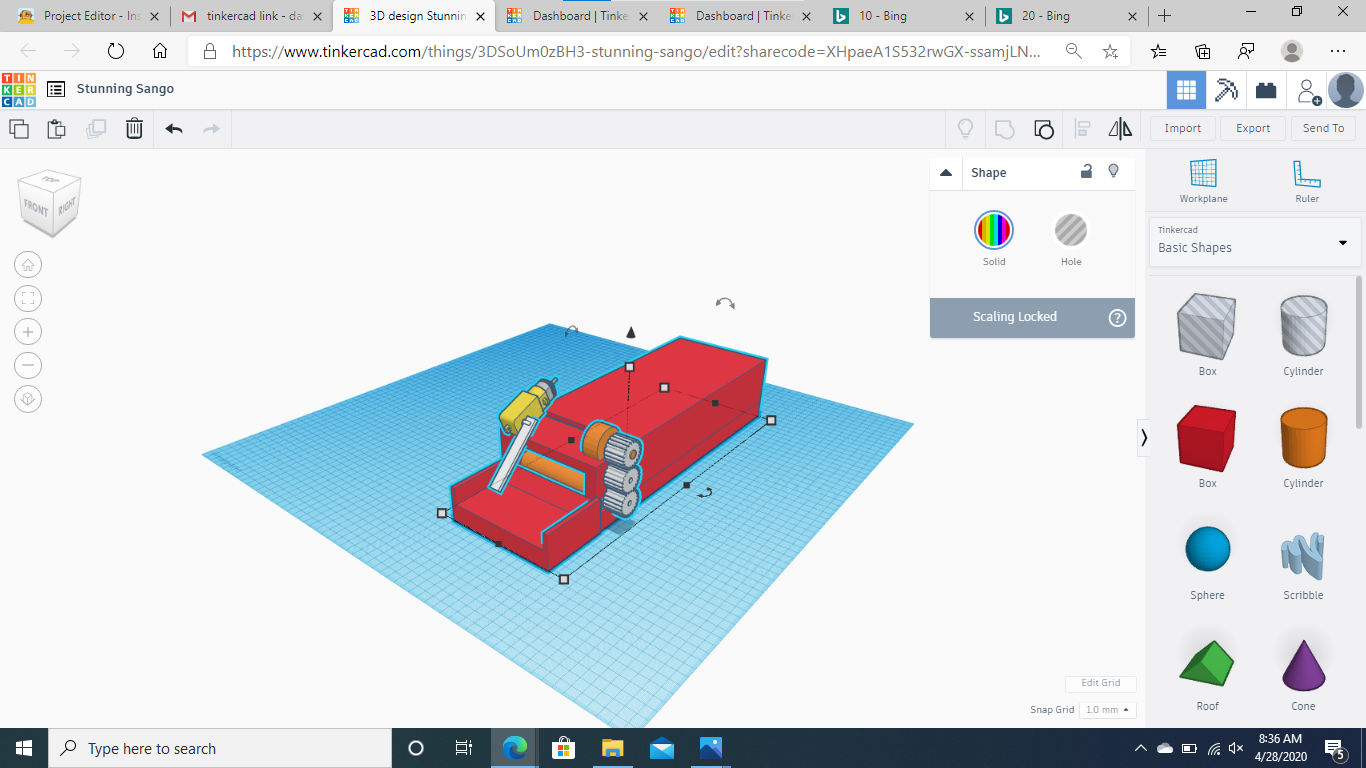
Task: Click the Windows Start button
Action: [24, 748]
